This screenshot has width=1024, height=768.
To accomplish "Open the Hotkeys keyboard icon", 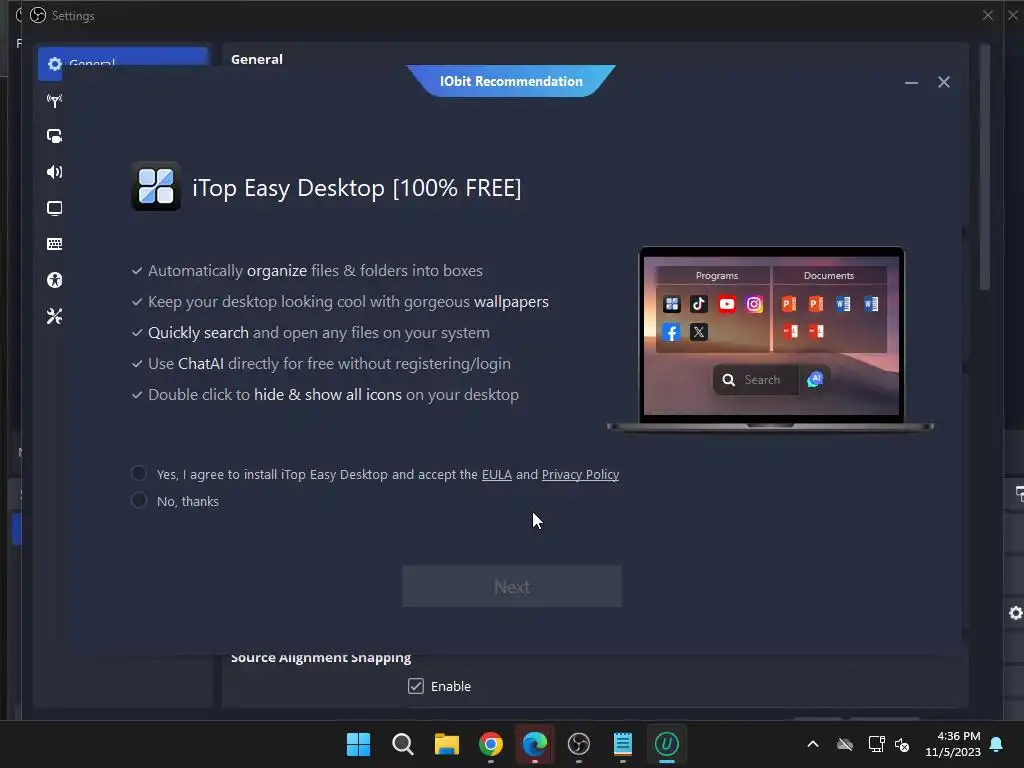I will [55, 244].
